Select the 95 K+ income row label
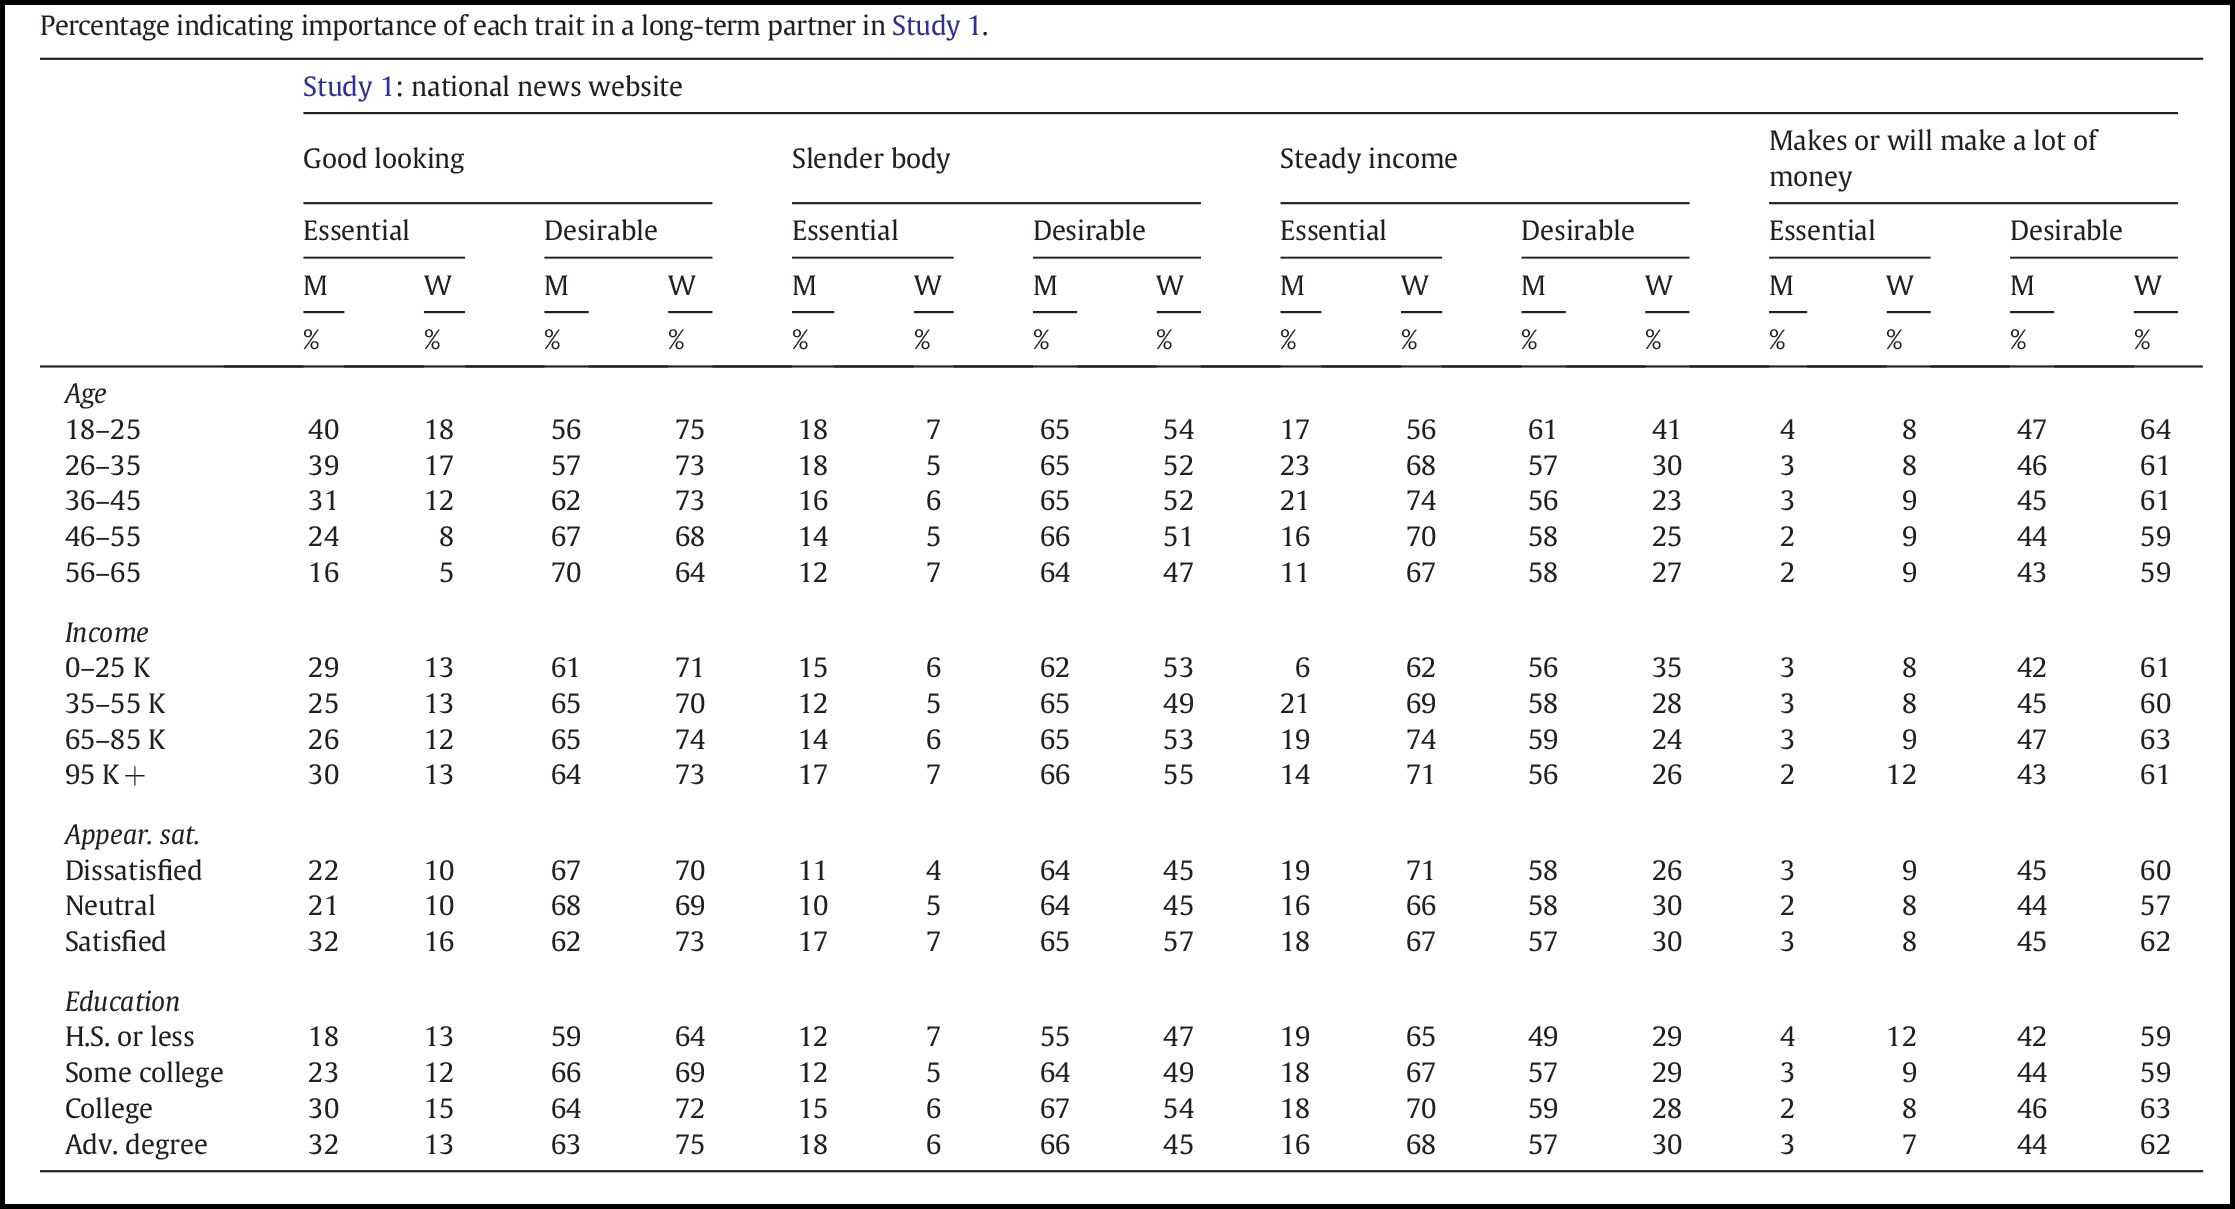The height and width of the screenshot is (1209, 2235). pyautogui.click(x=104, y=775)
